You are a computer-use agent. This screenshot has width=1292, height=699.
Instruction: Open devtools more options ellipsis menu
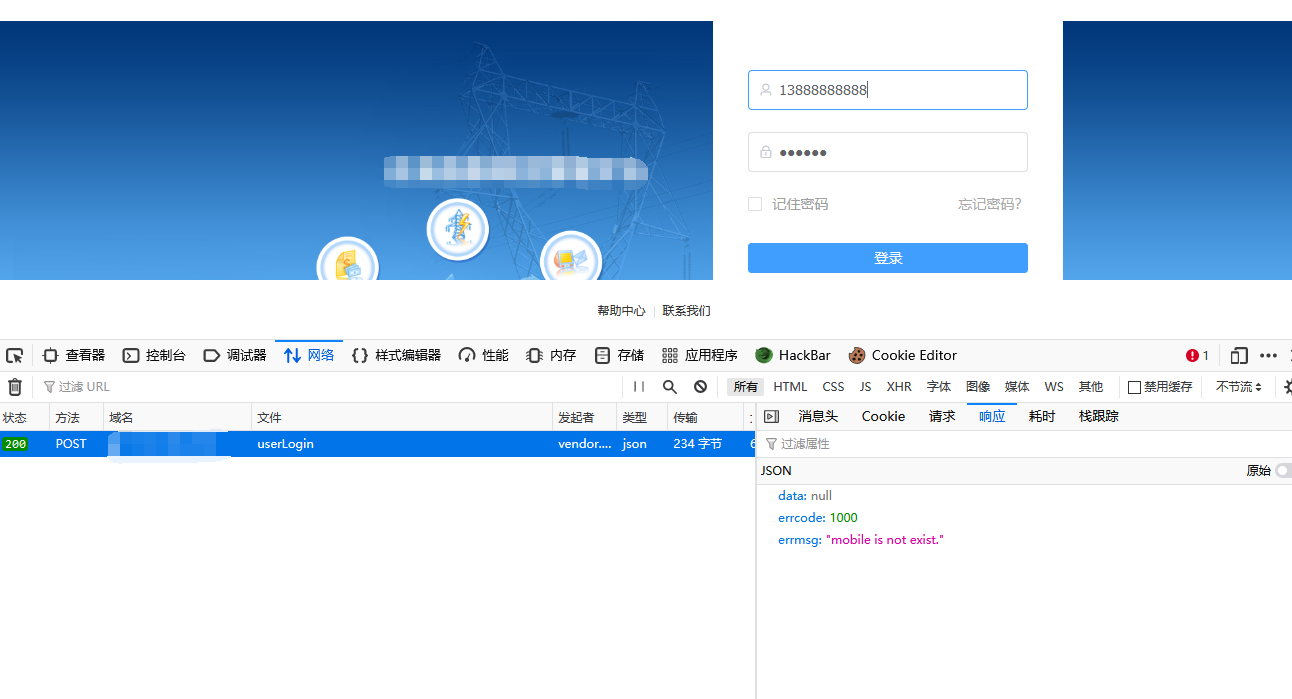click(1268, 355)
